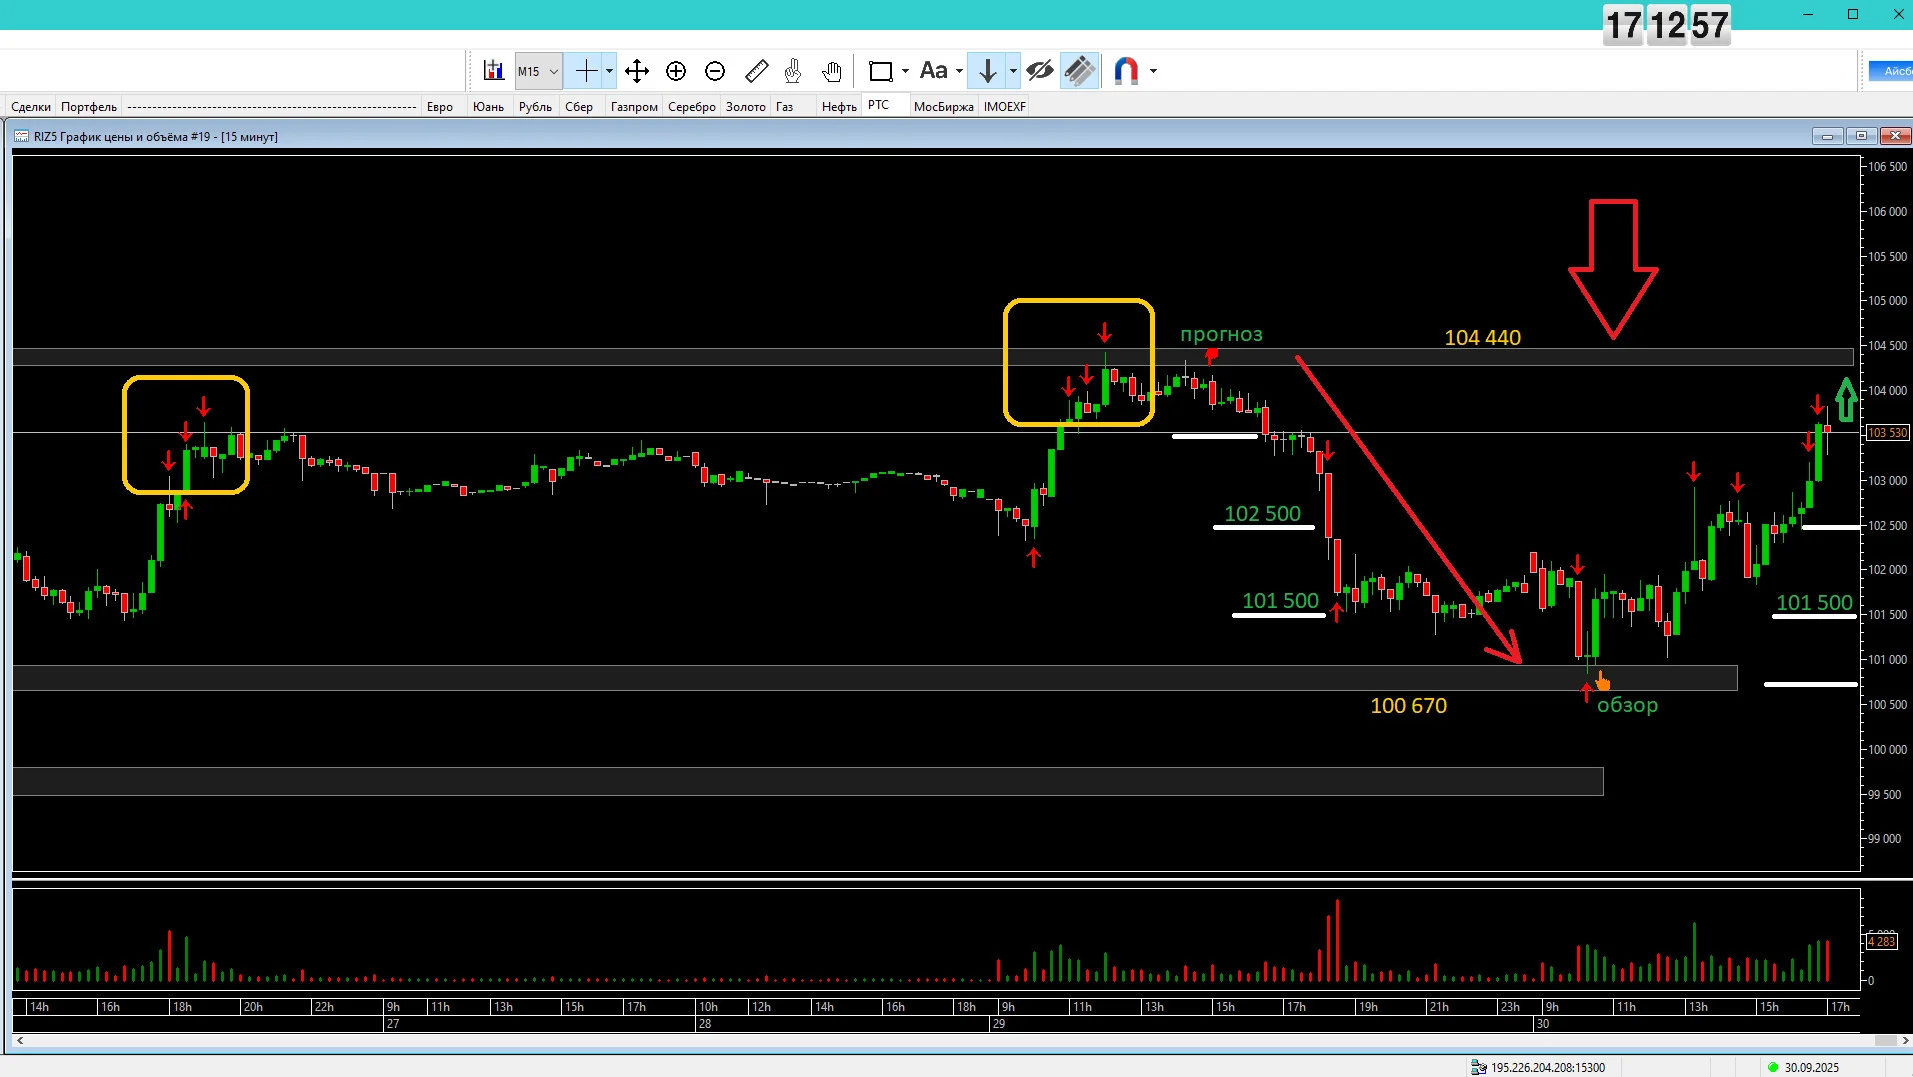Image resolution: width=1913 pixels, height=1077 pixels.
Task: Toggle hide drawings eye icon
Action: click(1040, 71)
